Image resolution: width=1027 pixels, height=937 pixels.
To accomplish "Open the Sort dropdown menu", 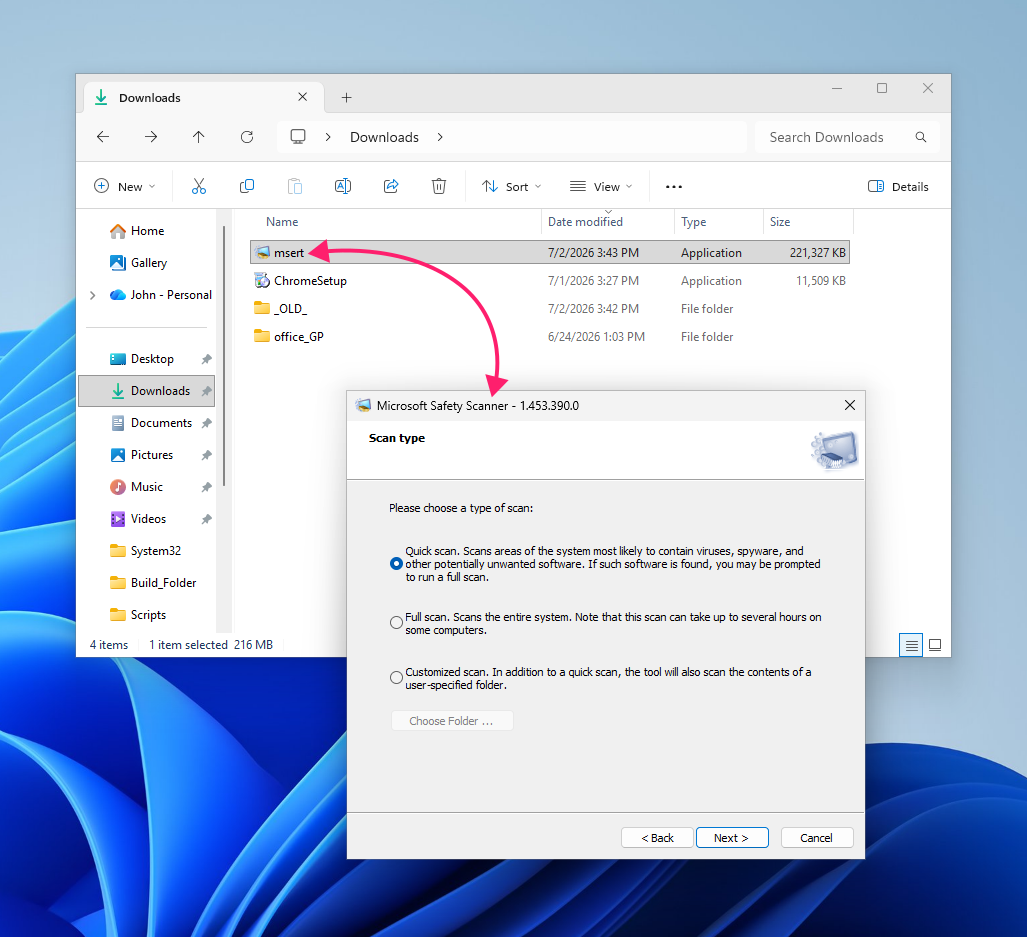I will pos(512,187).
